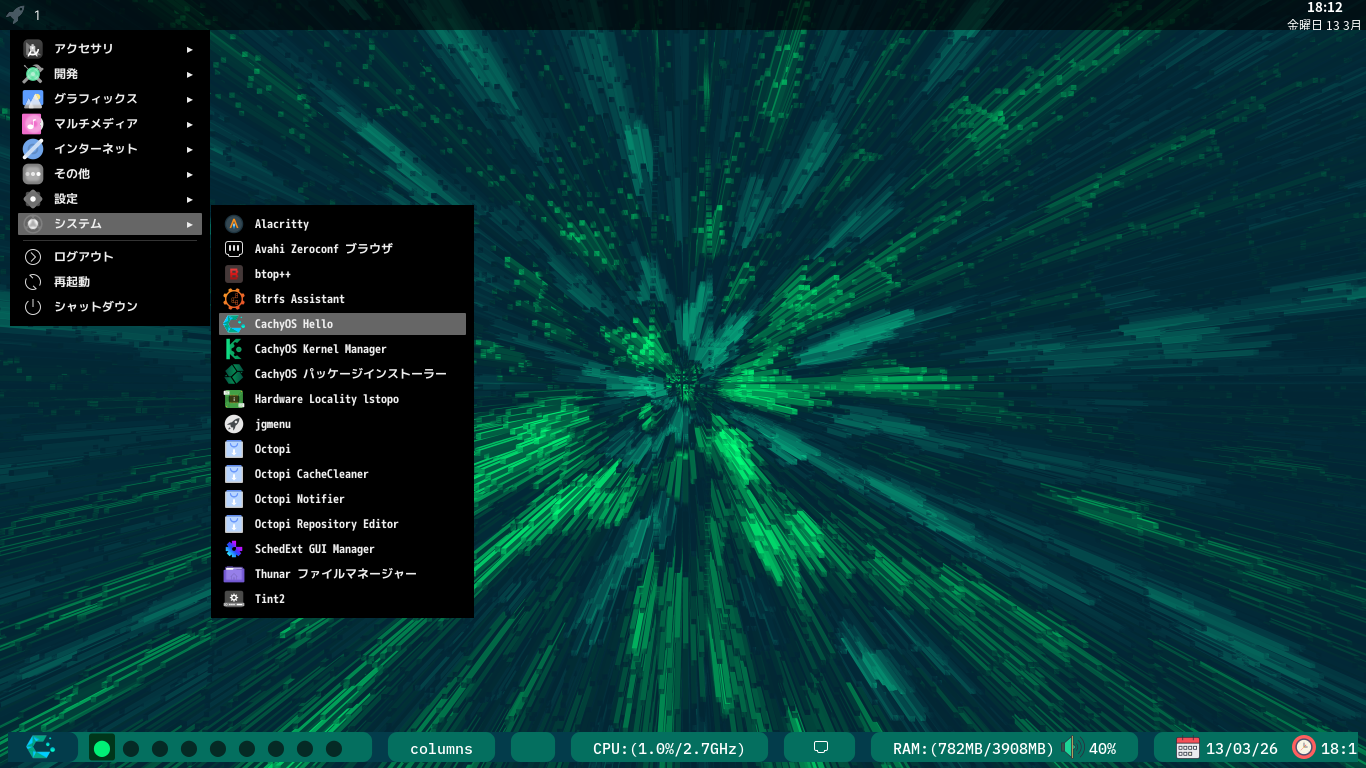Click the icon beside the plain Octopi entry
Image resolution: width=1366 pixels, height=768 pixels.
coord(234,449)
